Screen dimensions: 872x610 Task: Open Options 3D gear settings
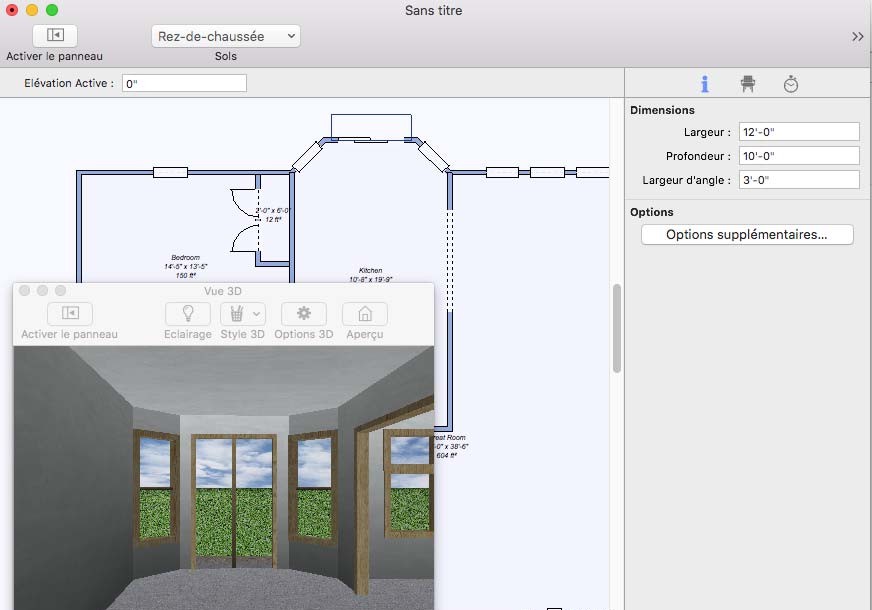pos(303,314)
